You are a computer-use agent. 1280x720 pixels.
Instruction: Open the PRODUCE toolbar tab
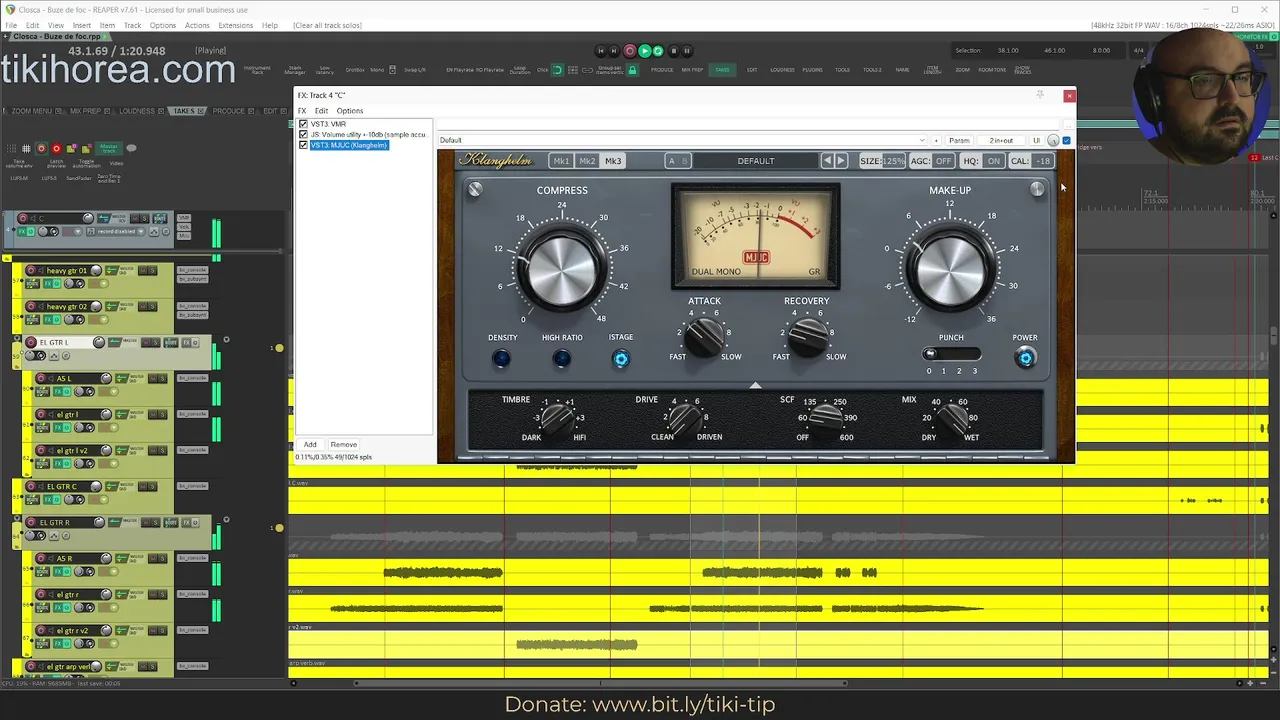click(662, 70)
